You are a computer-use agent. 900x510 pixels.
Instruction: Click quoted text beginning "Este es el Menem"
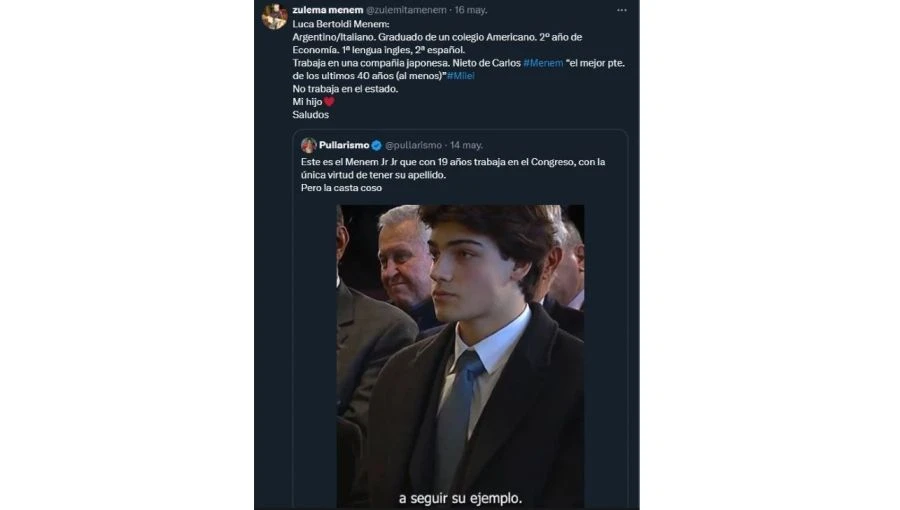point(452,162)
